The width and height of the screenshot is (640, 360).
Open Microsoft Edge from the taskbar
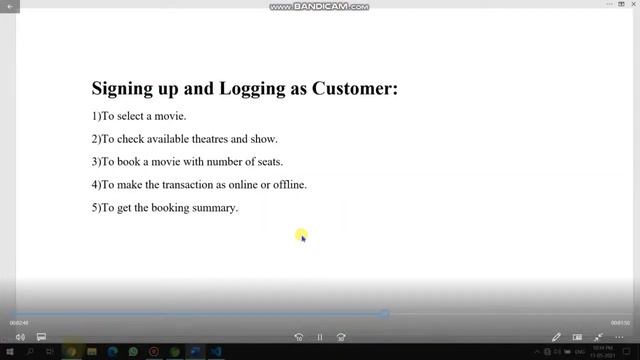click(113, 352)
